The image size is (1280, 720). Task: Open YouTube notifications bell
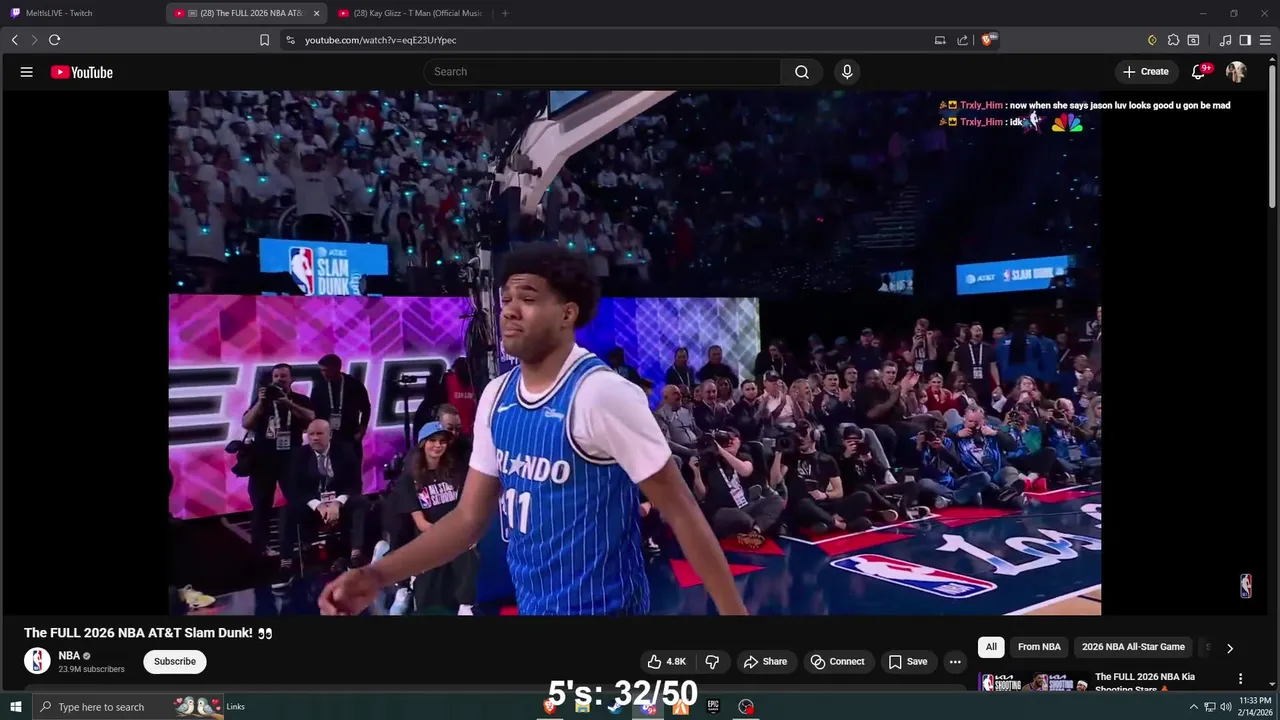(1199, 72)
